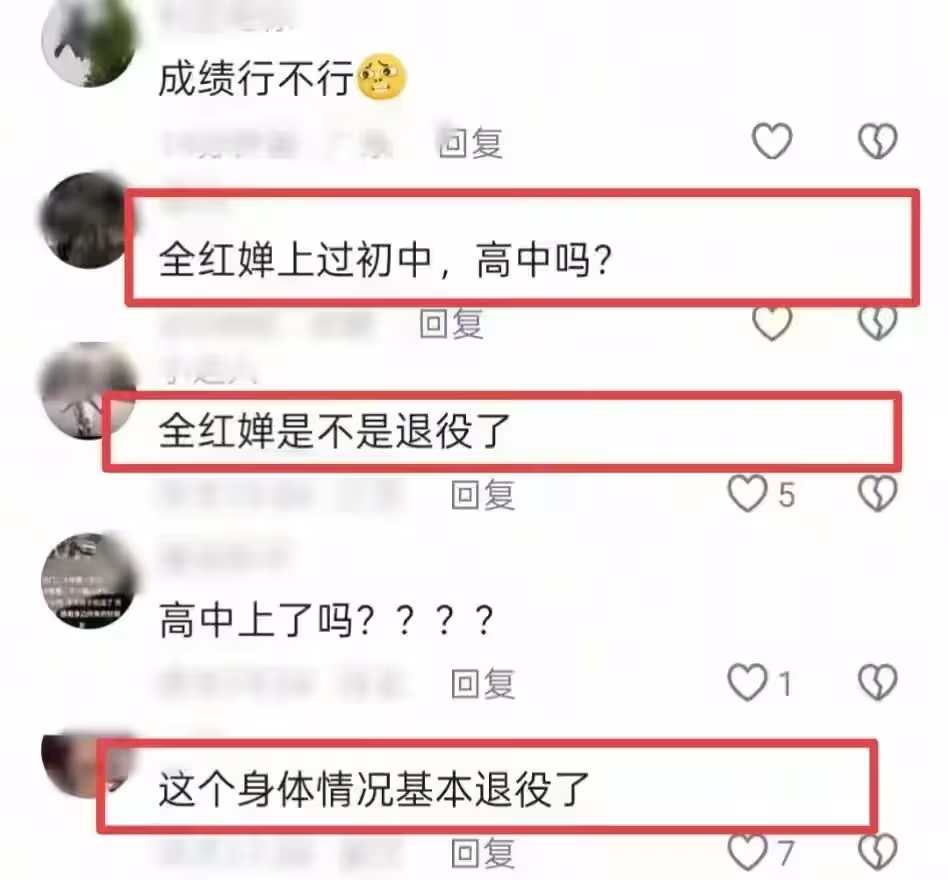
Task: Dislike the comment 全红婵上过初中，高中吗
Action: pos(878,323)
